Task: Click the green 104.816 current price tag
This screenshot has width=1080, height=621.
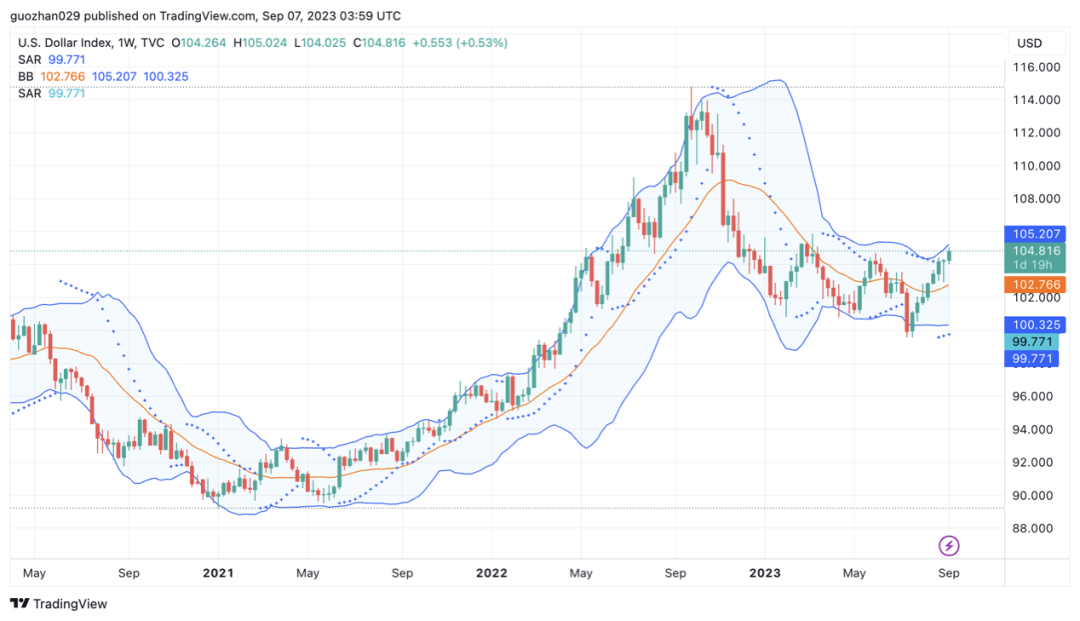Action: pyautogui.click(x=1035, y=251)
